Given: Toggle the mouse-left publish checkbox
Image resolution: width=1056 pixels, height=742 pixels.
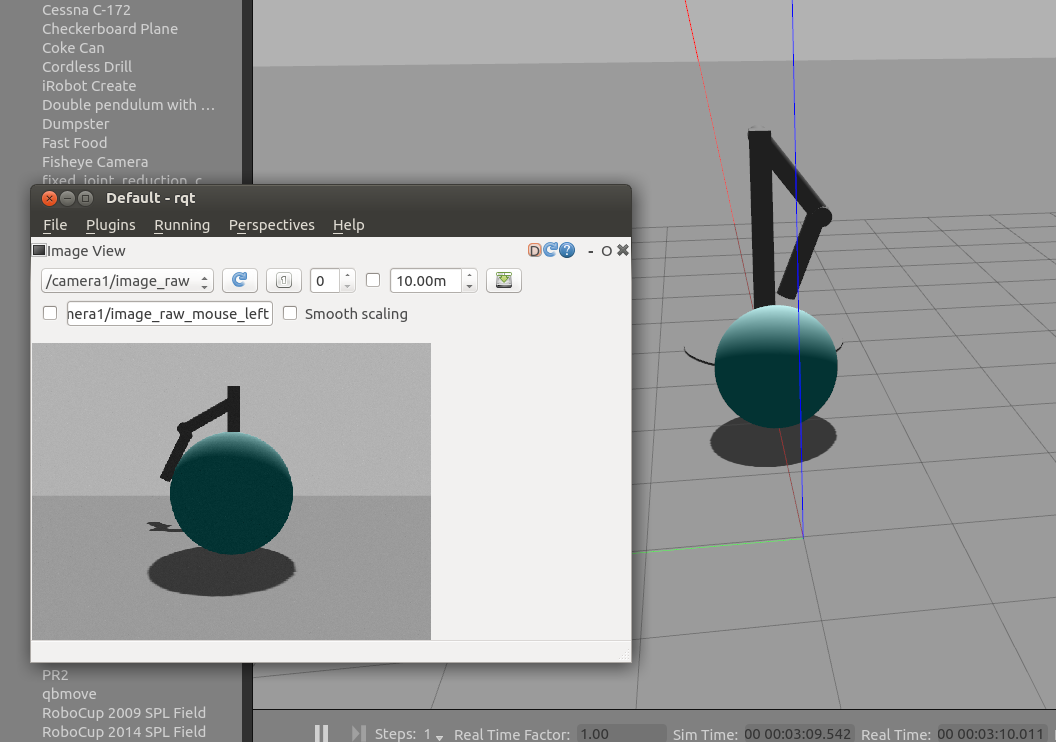Looking at the screenshot, I should (x=49, y=313).
